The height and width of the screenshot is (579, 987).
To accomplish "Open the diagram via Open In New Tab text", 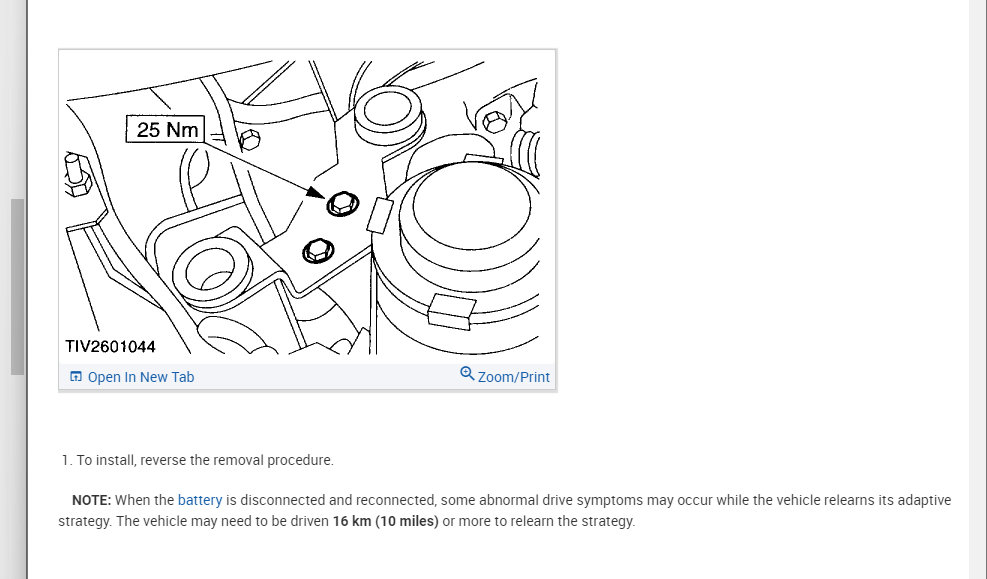I will coord(141,377).
